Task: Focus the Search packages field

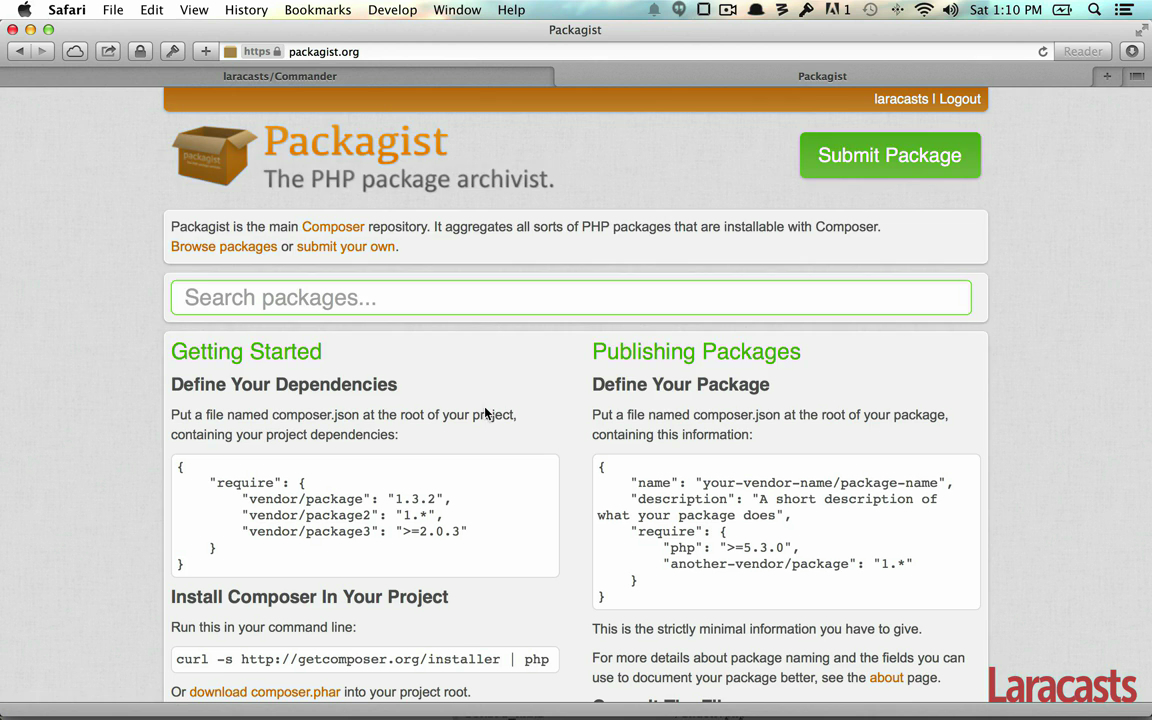Action: pyautogui.click(x=571, y=298)
